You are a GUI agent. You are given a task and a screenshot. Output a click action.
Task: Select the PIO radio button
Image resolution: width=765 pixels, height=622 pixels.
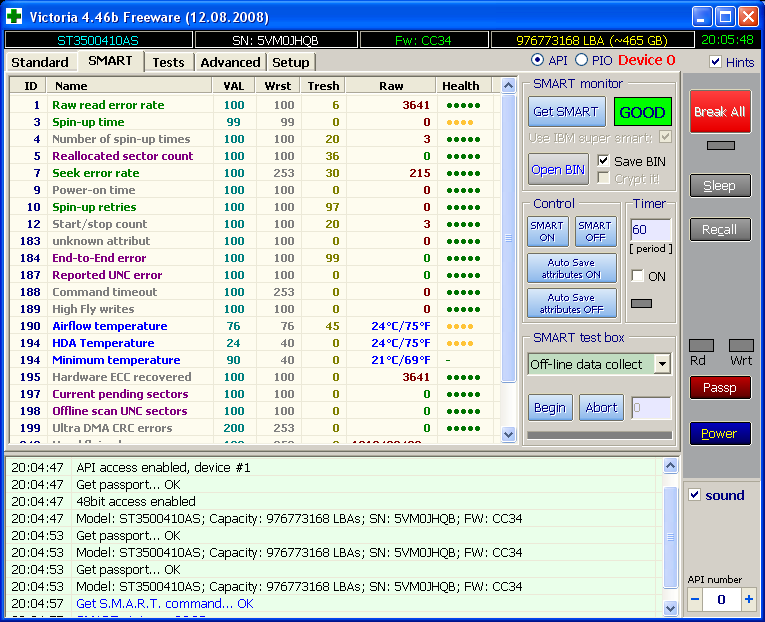[x=581, y=61]
